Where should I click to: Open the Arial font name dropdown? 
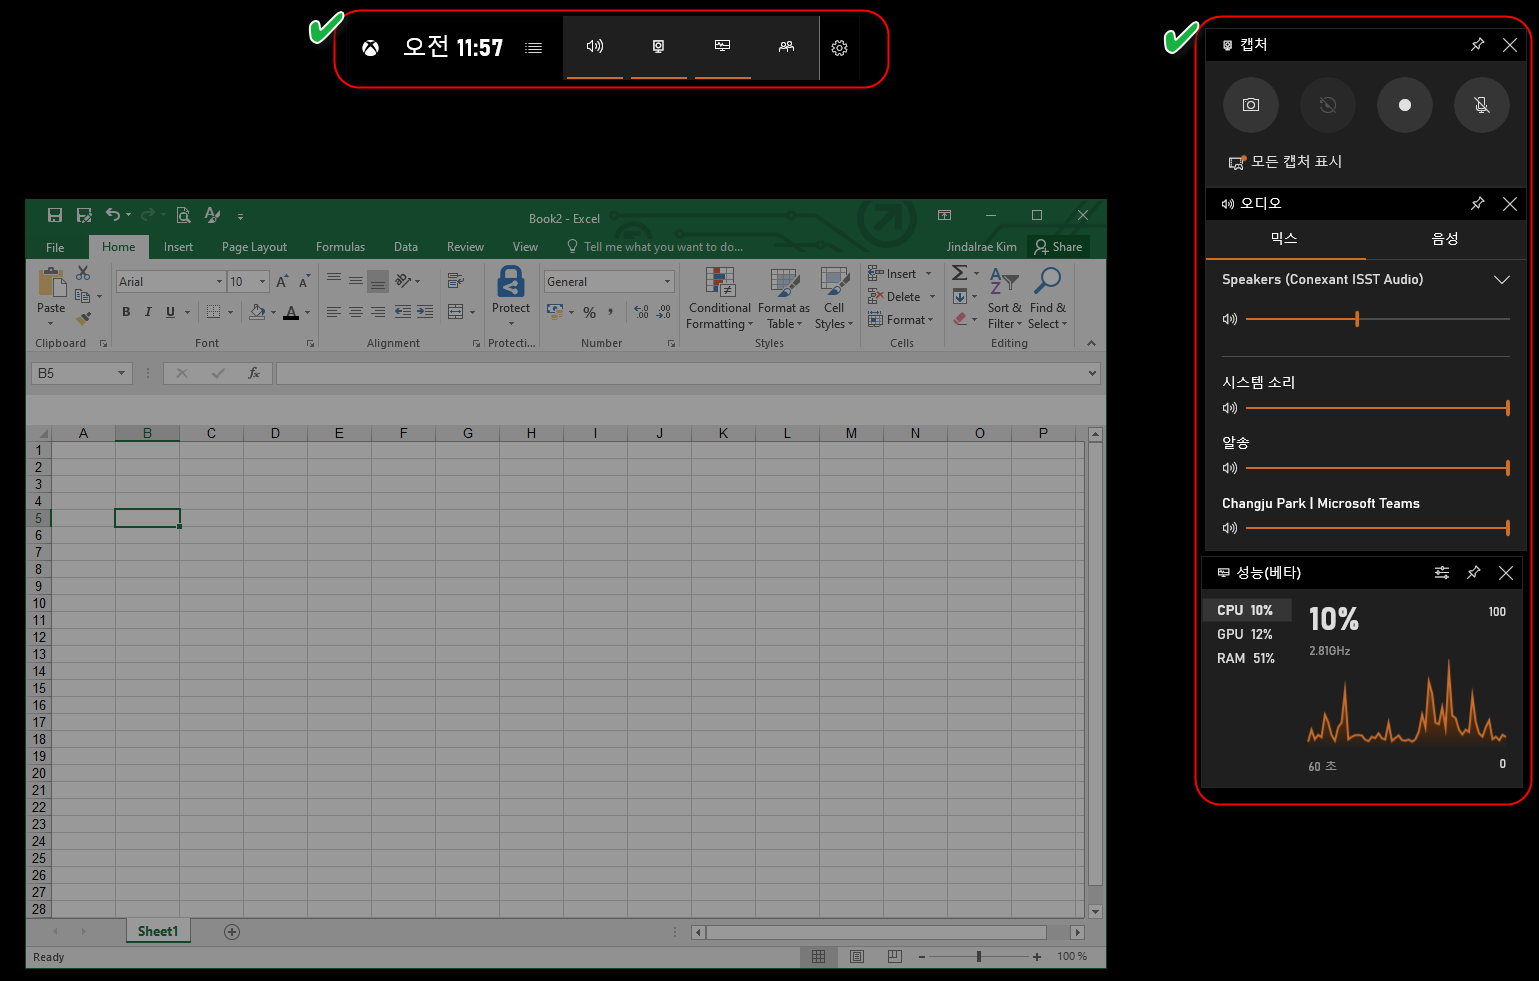point(219,282)
